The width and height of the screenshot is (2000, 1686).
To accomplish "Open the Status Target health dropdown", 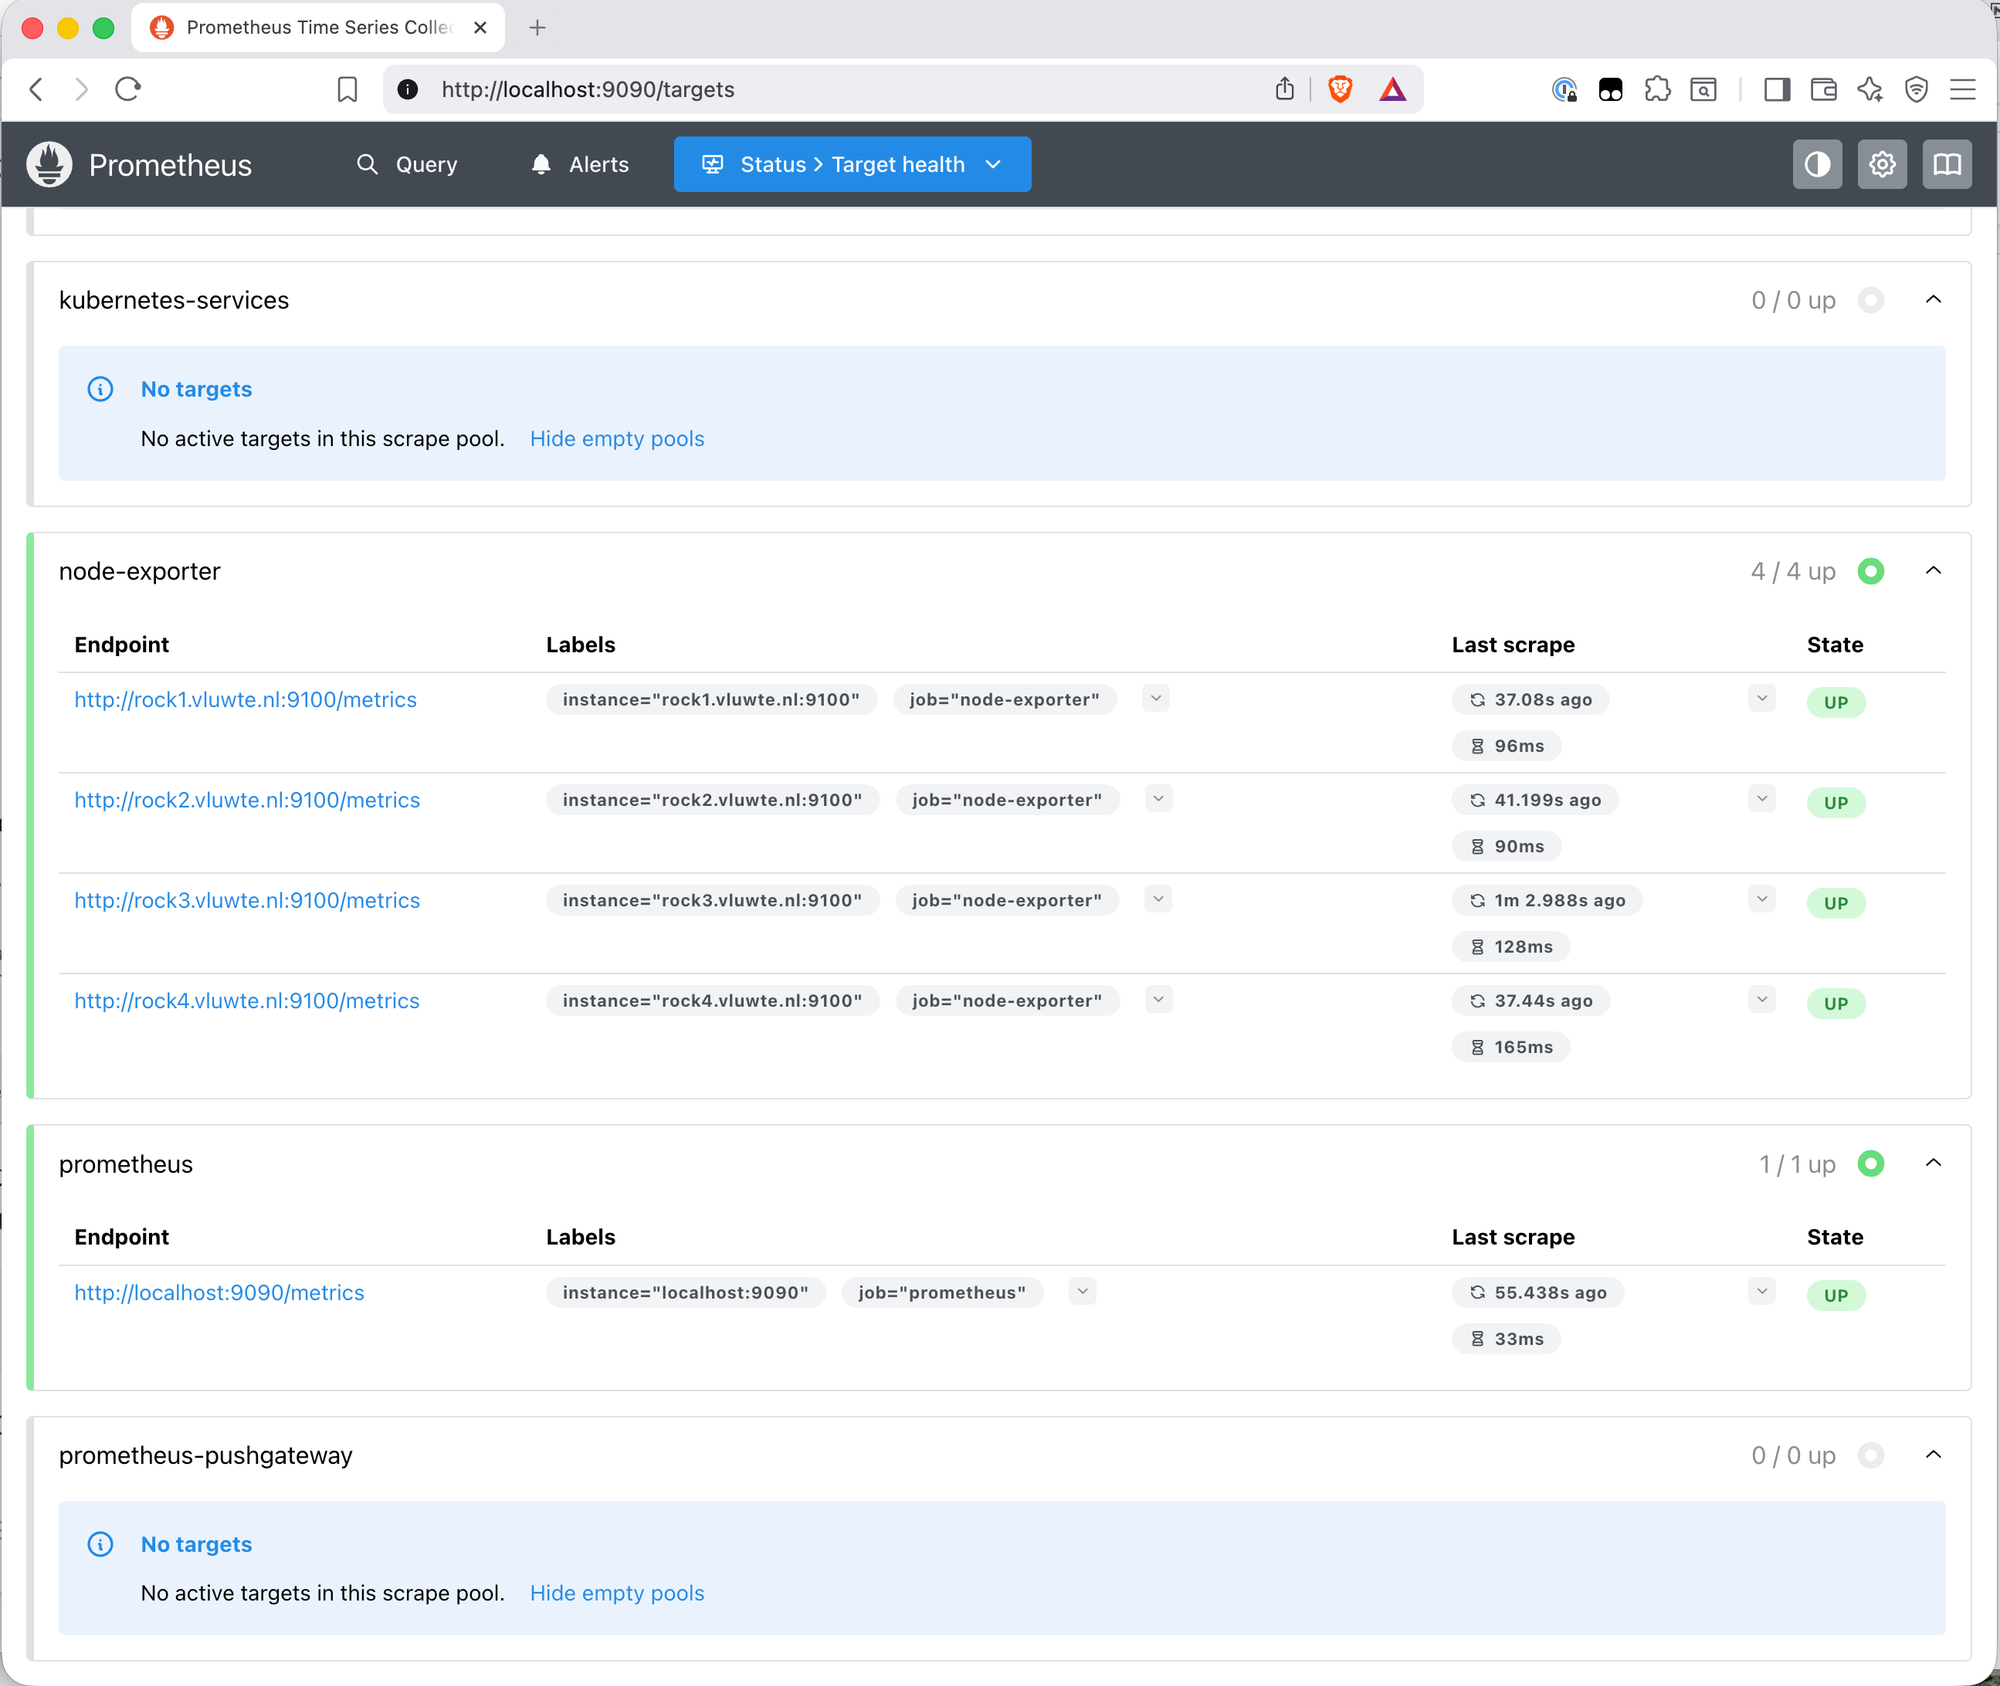I will [x=851, y=164].
